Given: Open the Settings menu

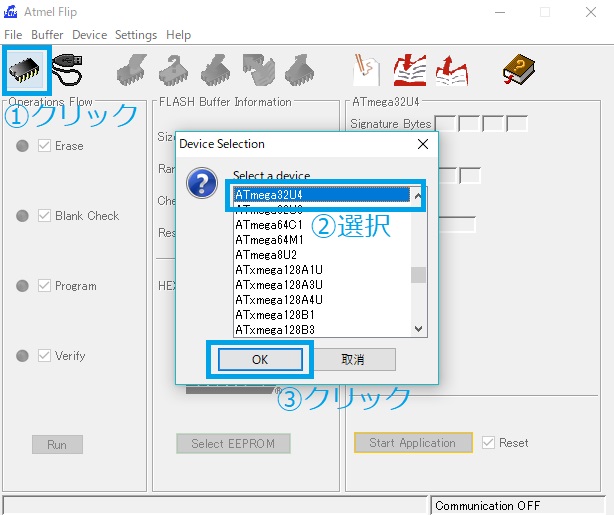Looking at the screenshot, I should [136, 35].
